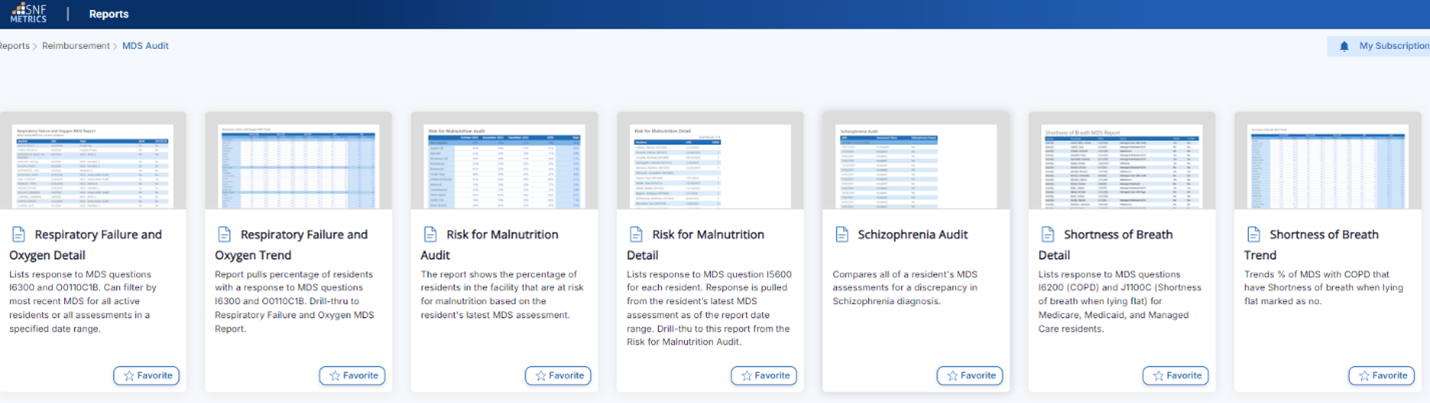Toggle Favorite on Respiratory Failure and Oxygen Detail
This screenshot has height=403, width=1430.
146,376
